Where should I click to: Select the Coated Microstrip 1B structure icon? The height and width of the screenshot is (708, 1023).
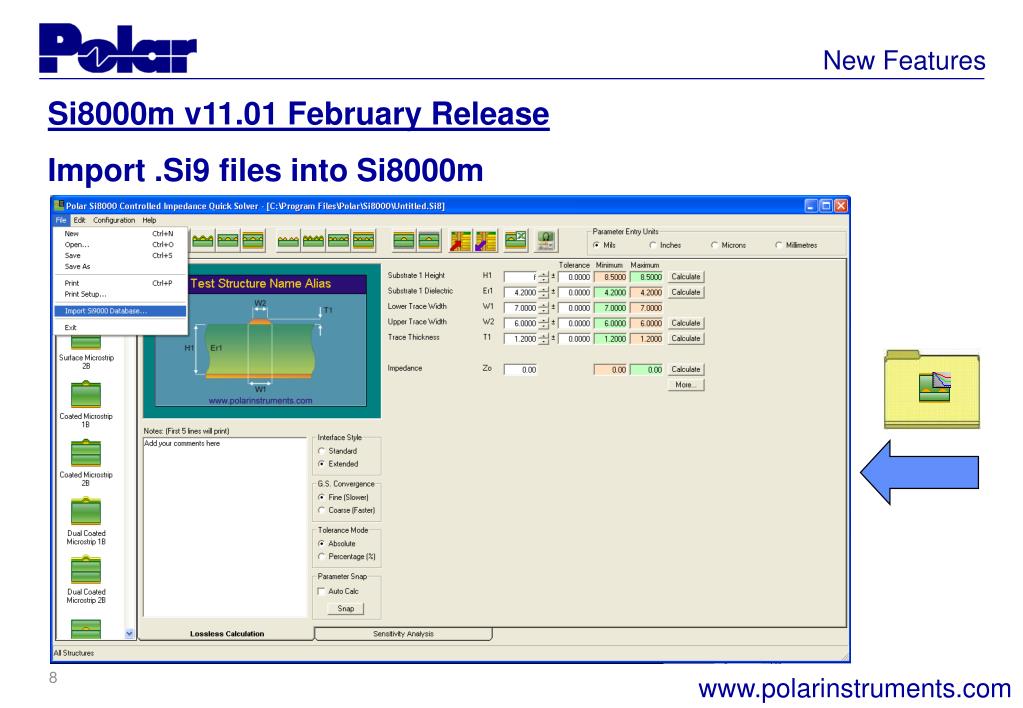[x=85, y=393]
